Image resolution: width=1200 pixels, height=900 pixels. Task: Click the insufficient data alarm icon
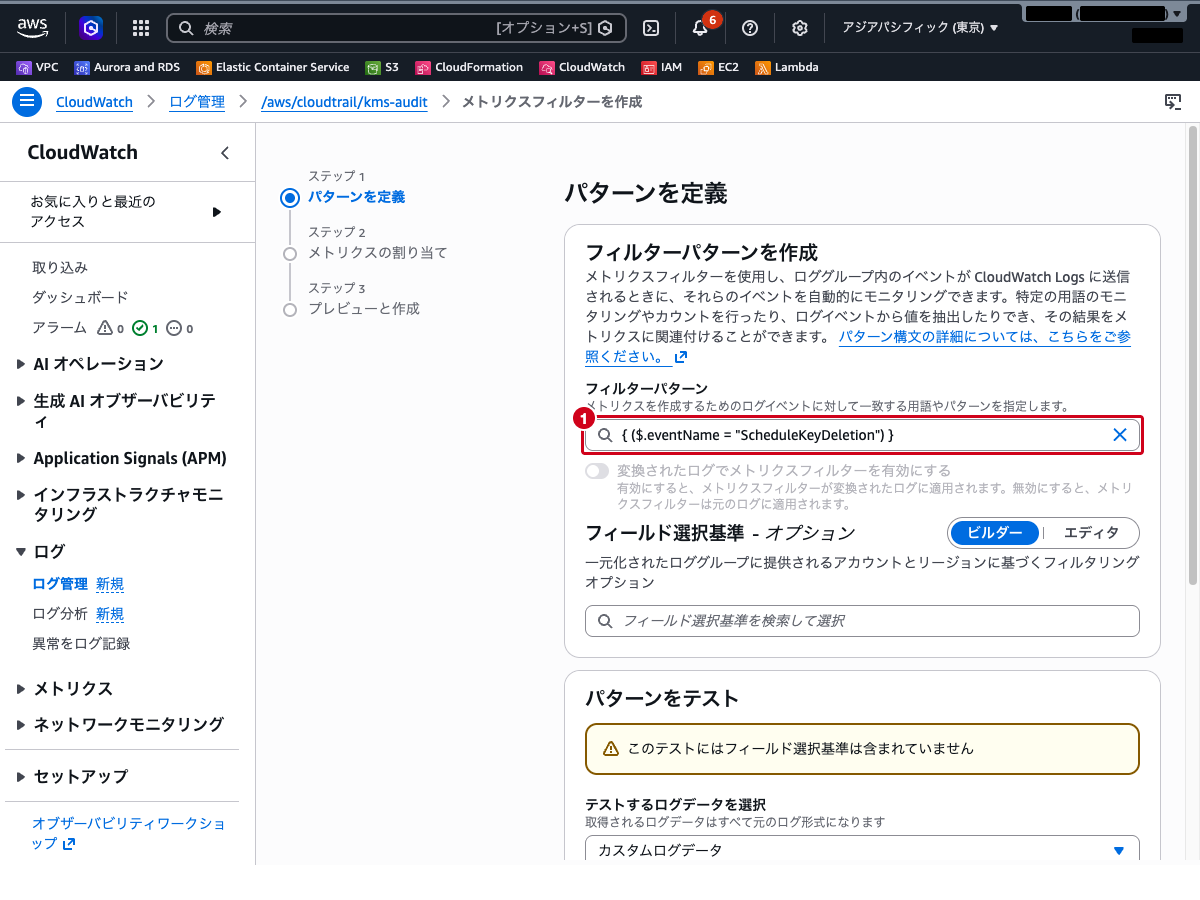pyautogui.click(x=174, y=328)
